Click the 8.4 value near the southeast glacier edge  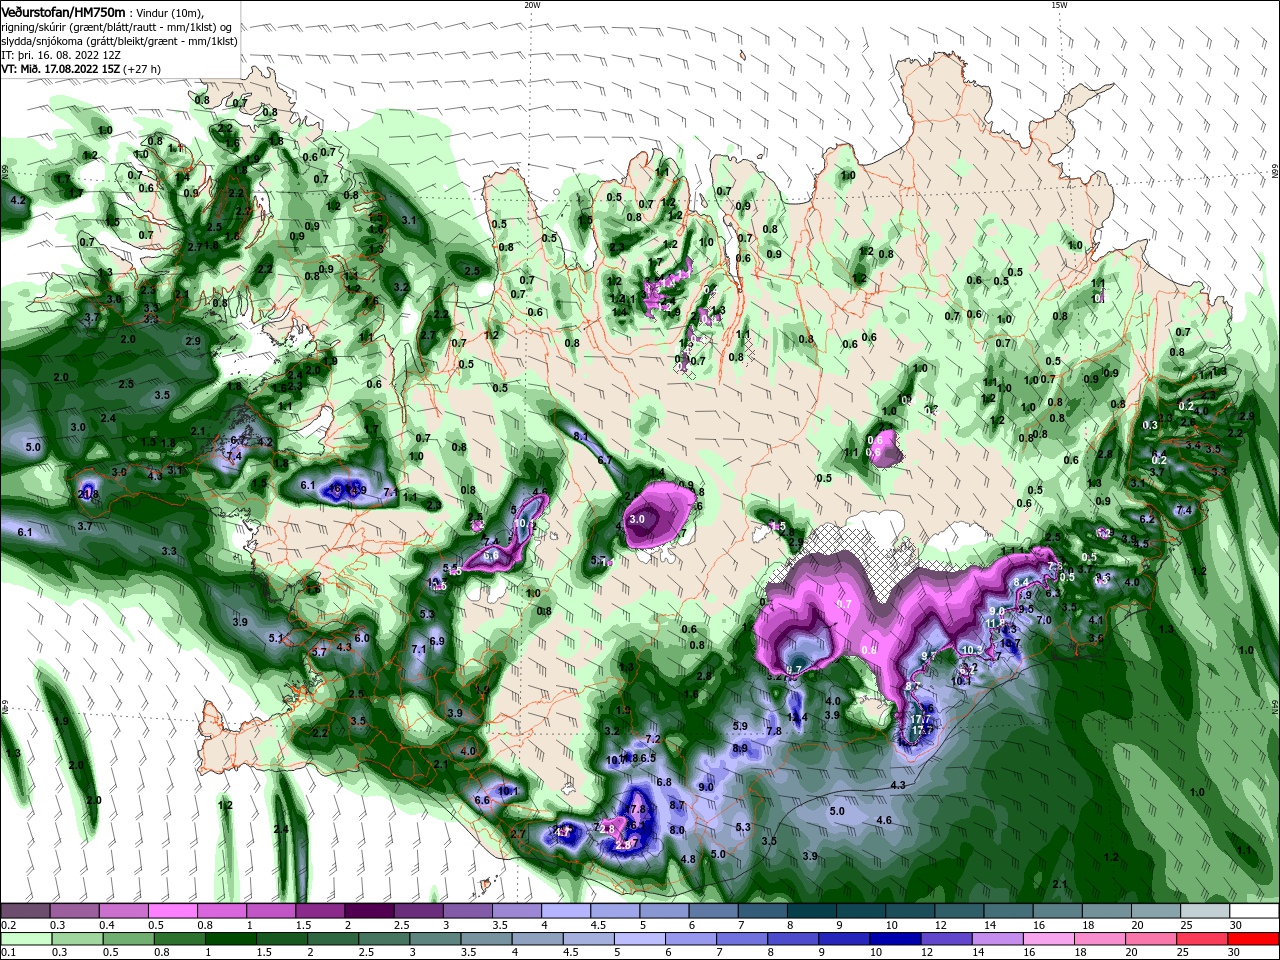pyautogui.click(x=1021, y=582)
